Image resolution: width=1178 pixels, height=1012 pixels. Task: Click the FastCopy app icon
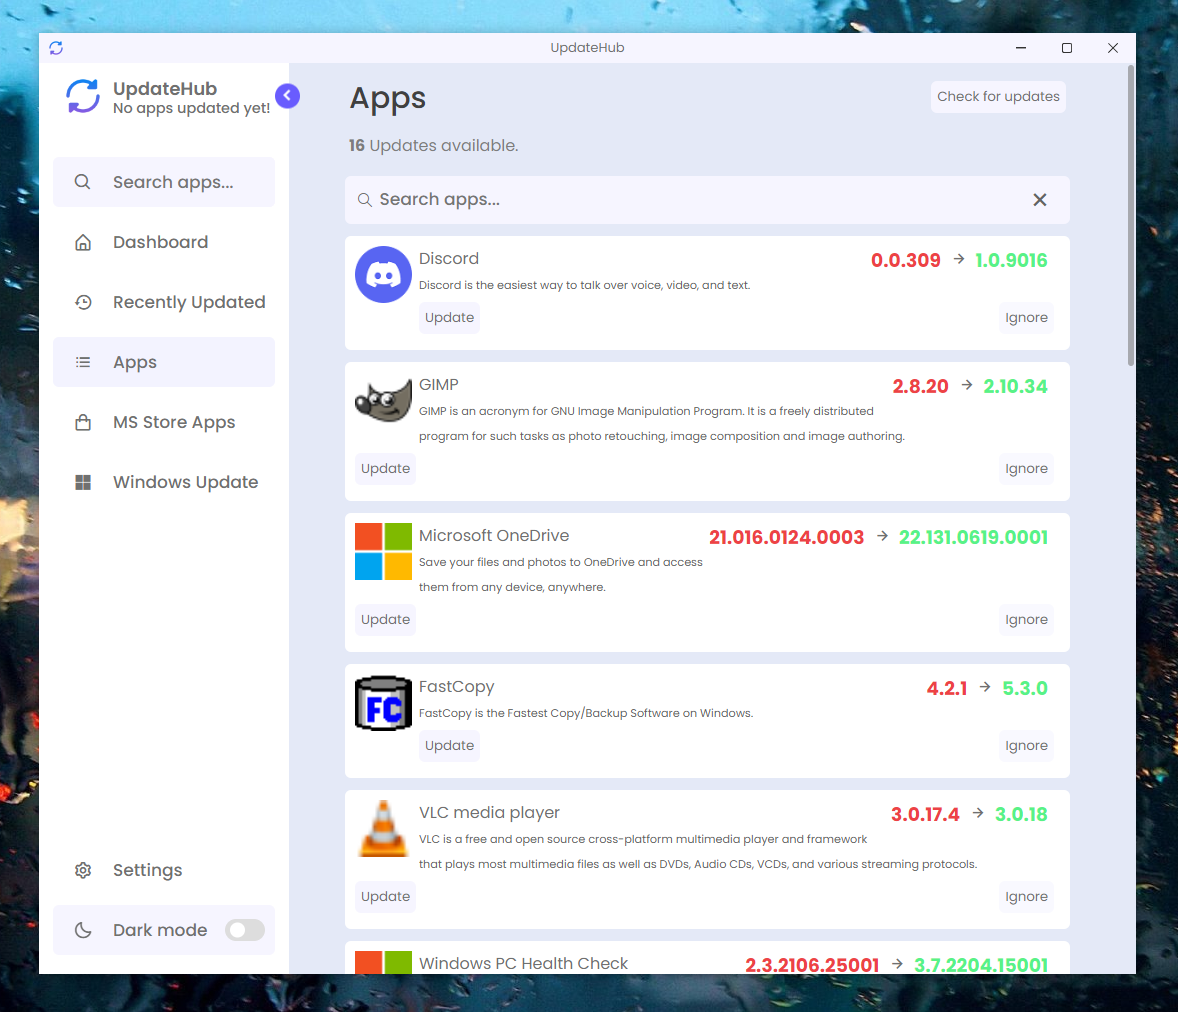point(383,703)
